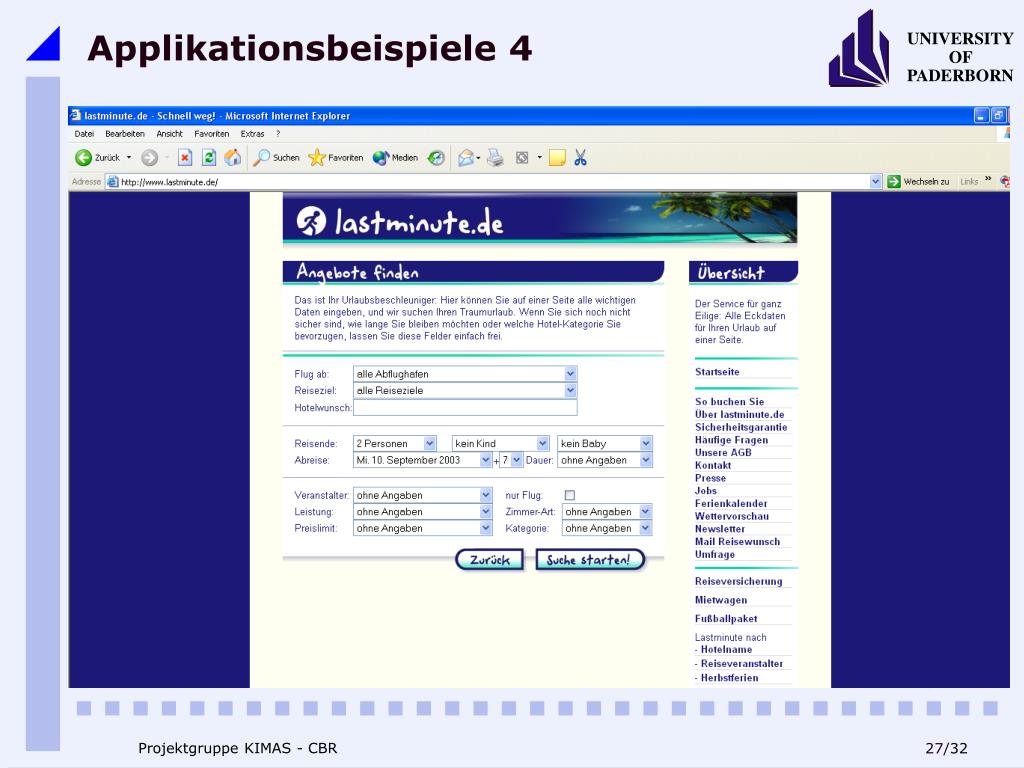Screen dimensions: 1024x768
Task: Open the Mietwagen link
Action: click(x=721, y=600)
